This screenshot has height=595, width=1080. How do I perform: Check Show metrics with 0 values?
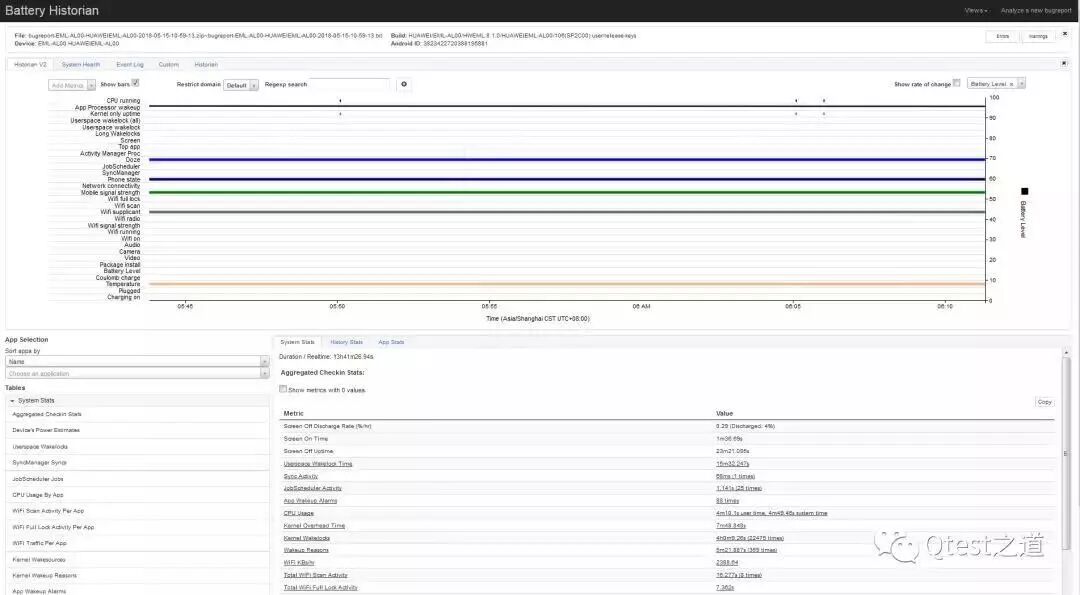coord(282,389)
